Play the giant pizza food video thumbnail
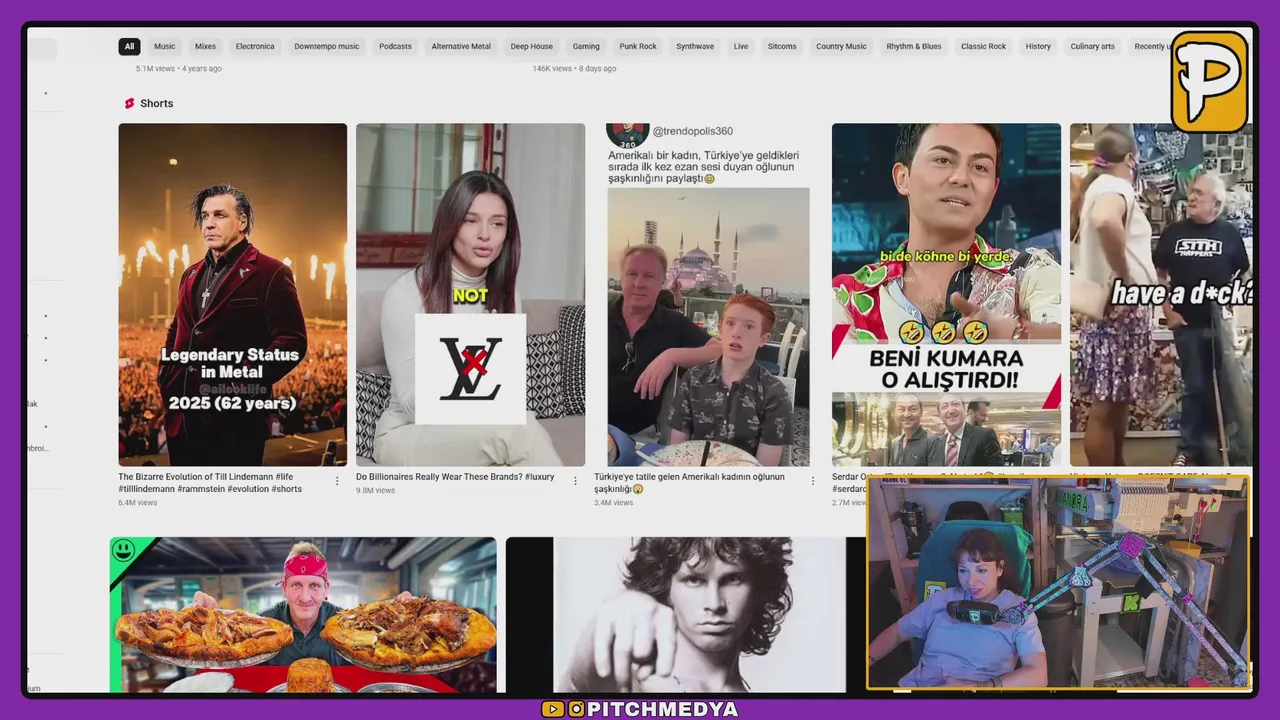The height and width of the screenshot is (720, 1280). 303,615
